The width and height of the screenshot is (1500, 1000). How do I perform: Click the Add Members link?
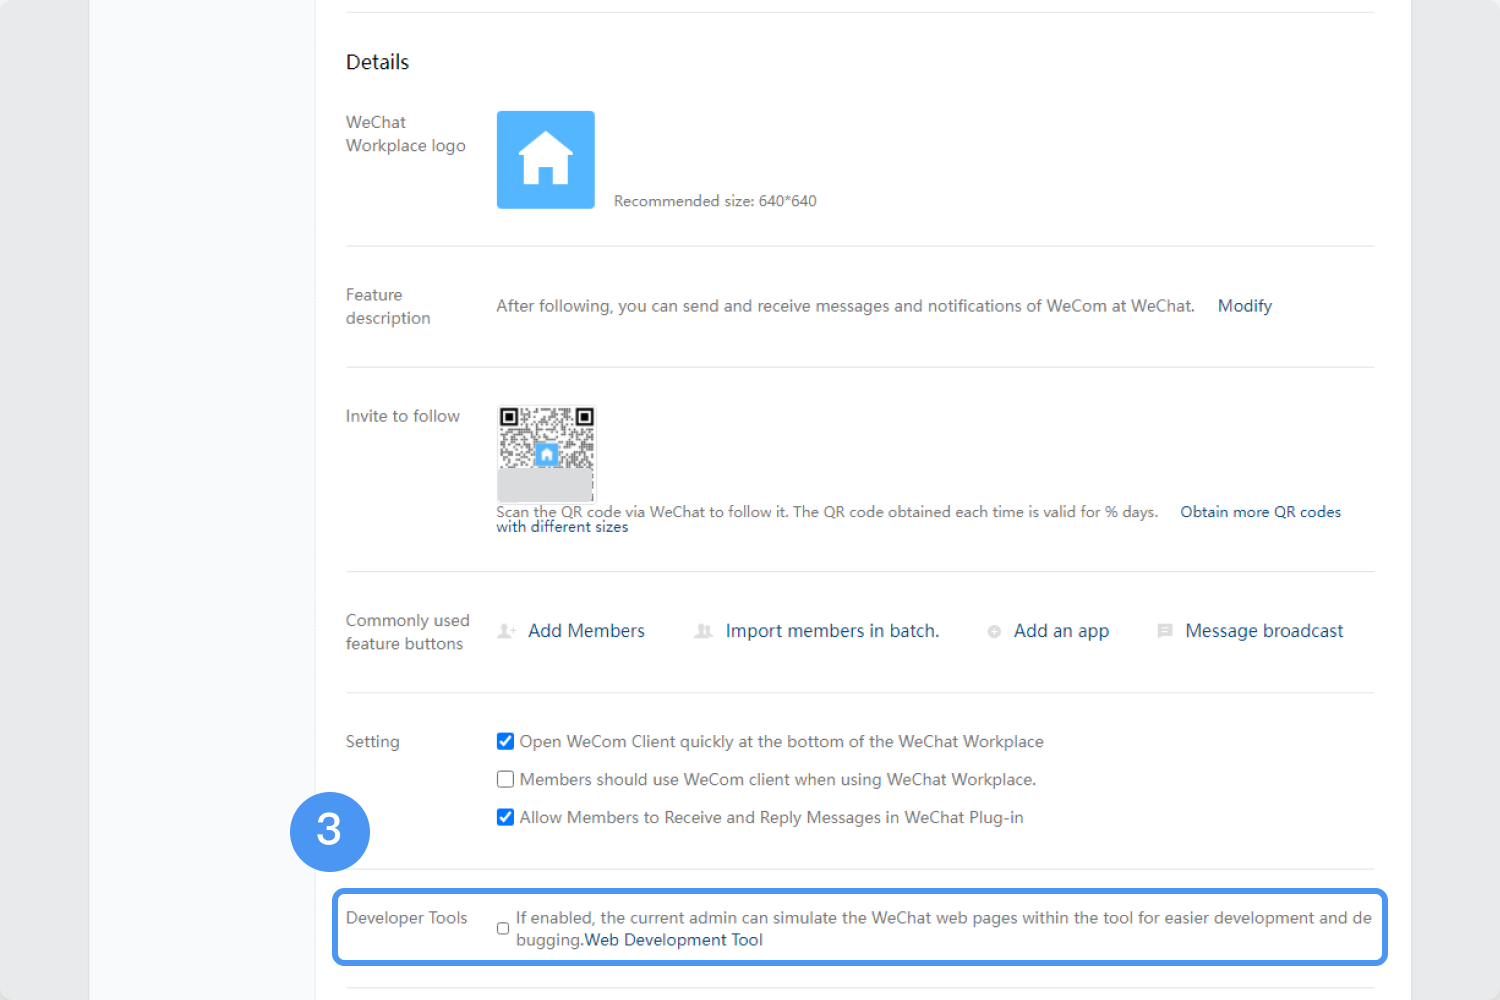586,631
